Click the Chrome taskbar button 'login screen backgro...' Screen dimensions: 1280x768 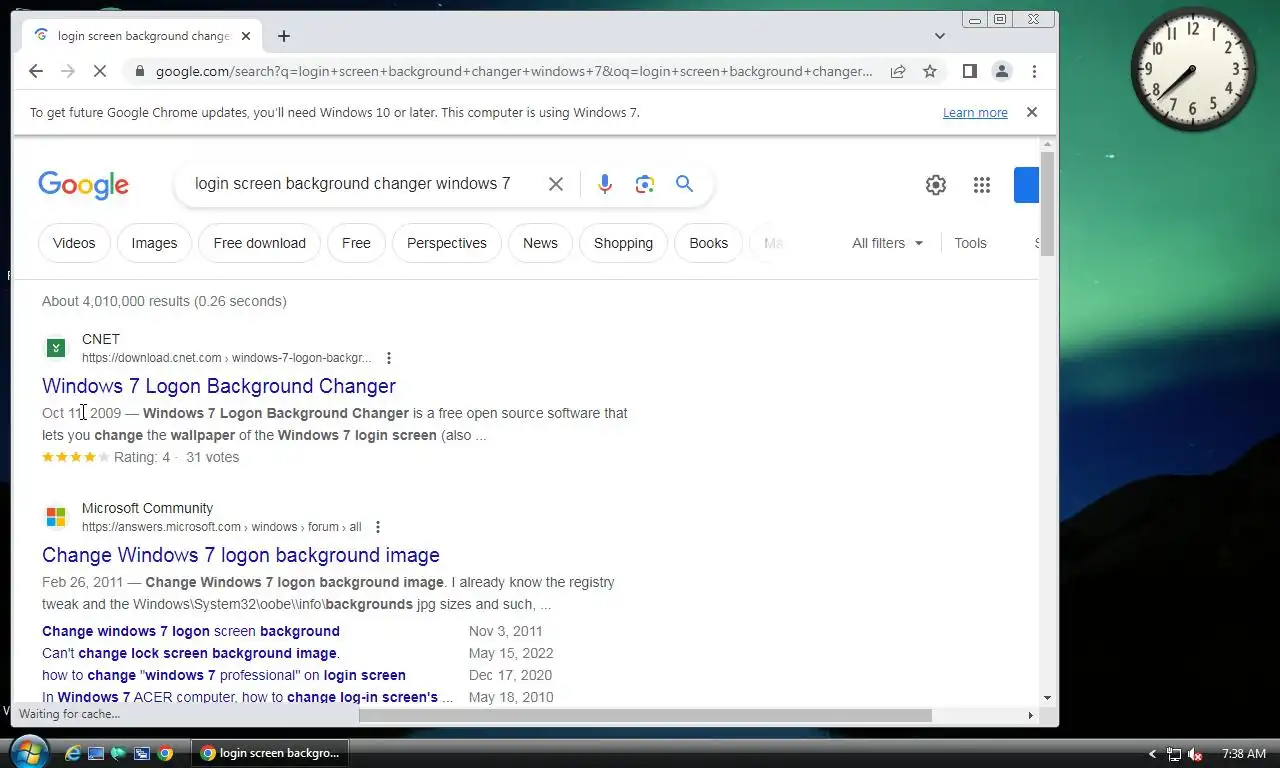272,753
